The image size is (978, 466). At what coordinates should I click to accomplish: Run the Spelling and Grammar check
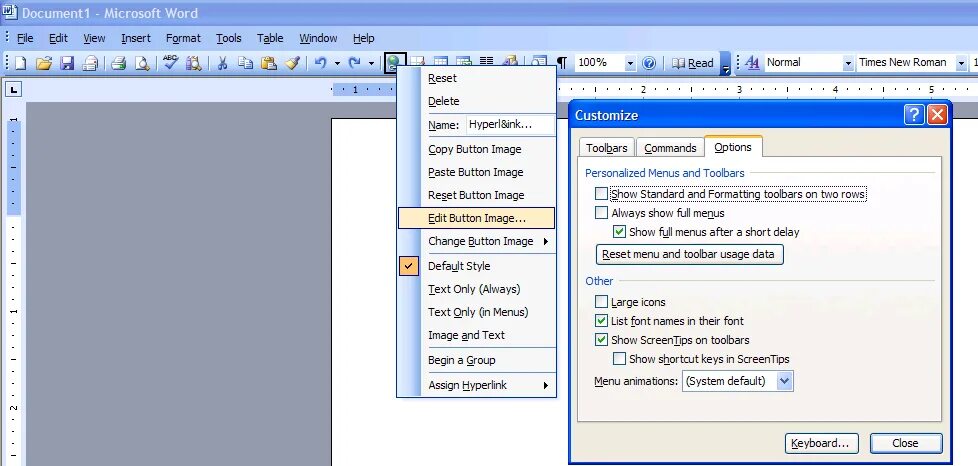pos(170,62)
